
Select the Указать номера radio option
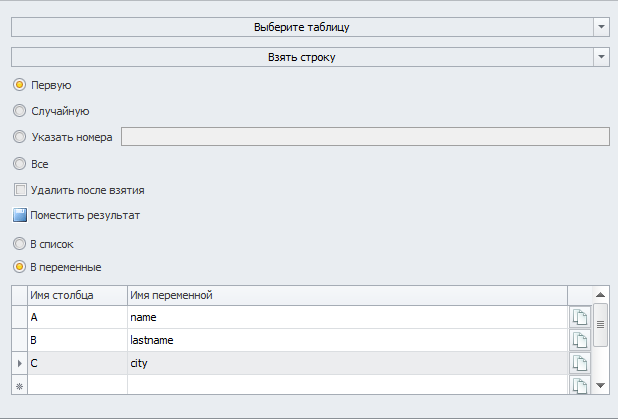coord(19,137)
